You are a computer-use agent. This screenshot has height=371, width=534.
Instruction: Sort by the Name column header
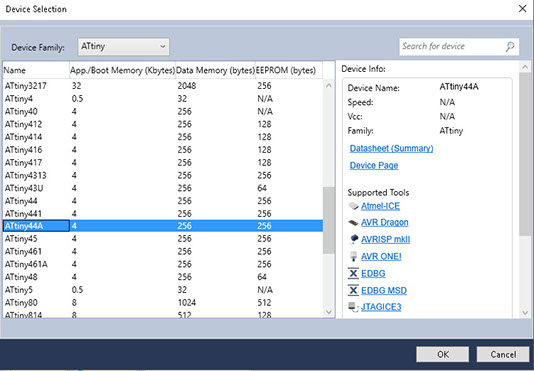pyautogui.click(x=36, y=70)
